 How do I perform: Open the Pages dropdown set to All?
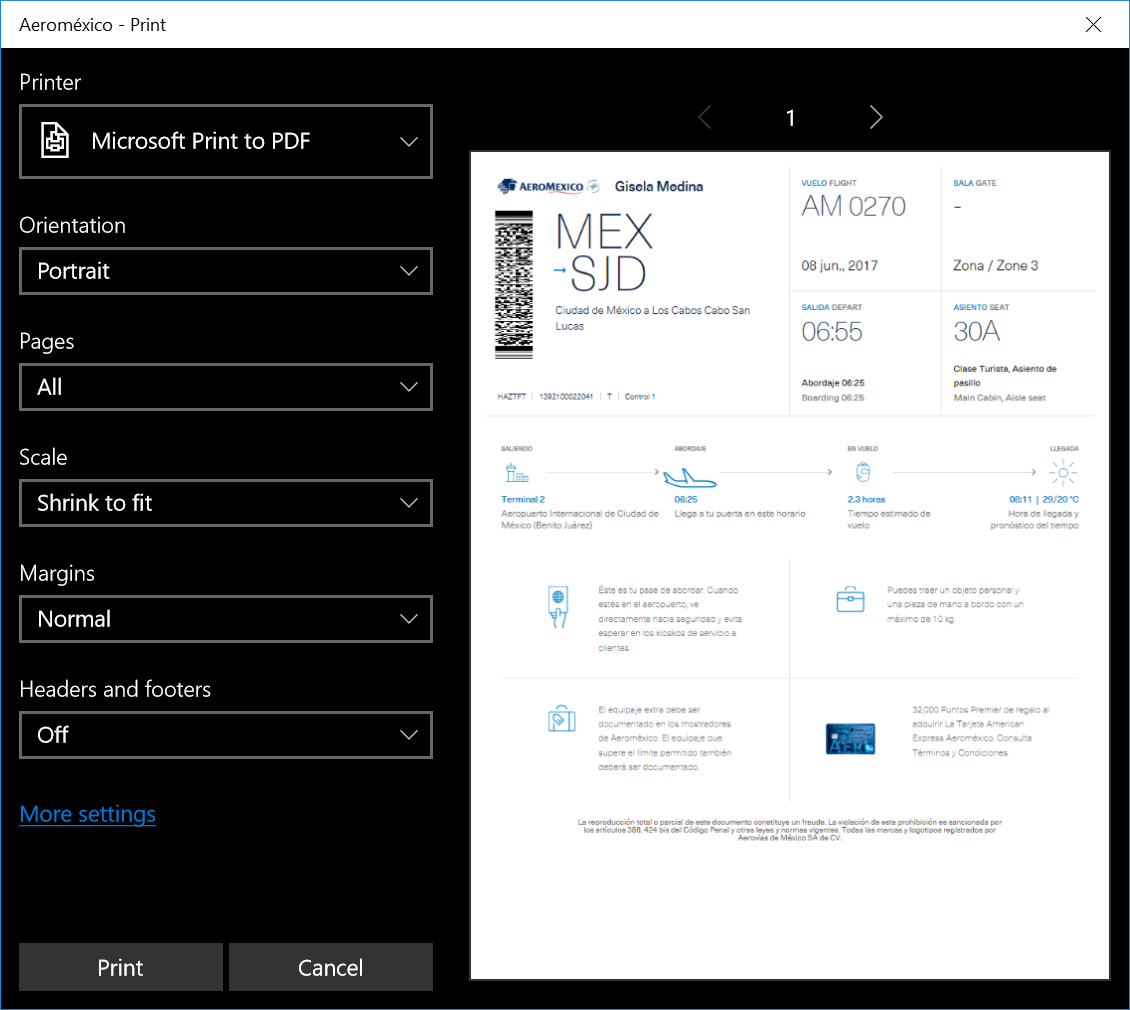click(x=226, y=387)
